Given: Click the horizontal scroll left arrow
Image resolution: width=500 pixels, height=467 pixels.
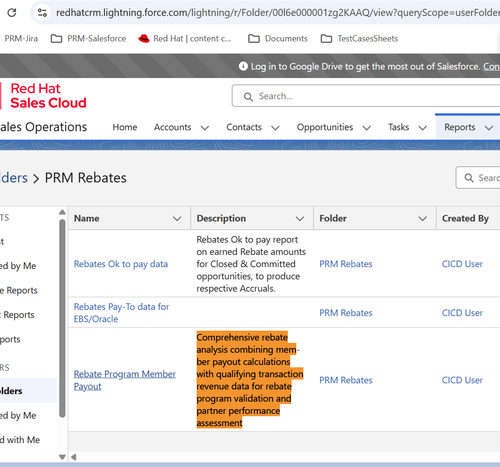Looking at the screenshot, I should coord(74,457).
